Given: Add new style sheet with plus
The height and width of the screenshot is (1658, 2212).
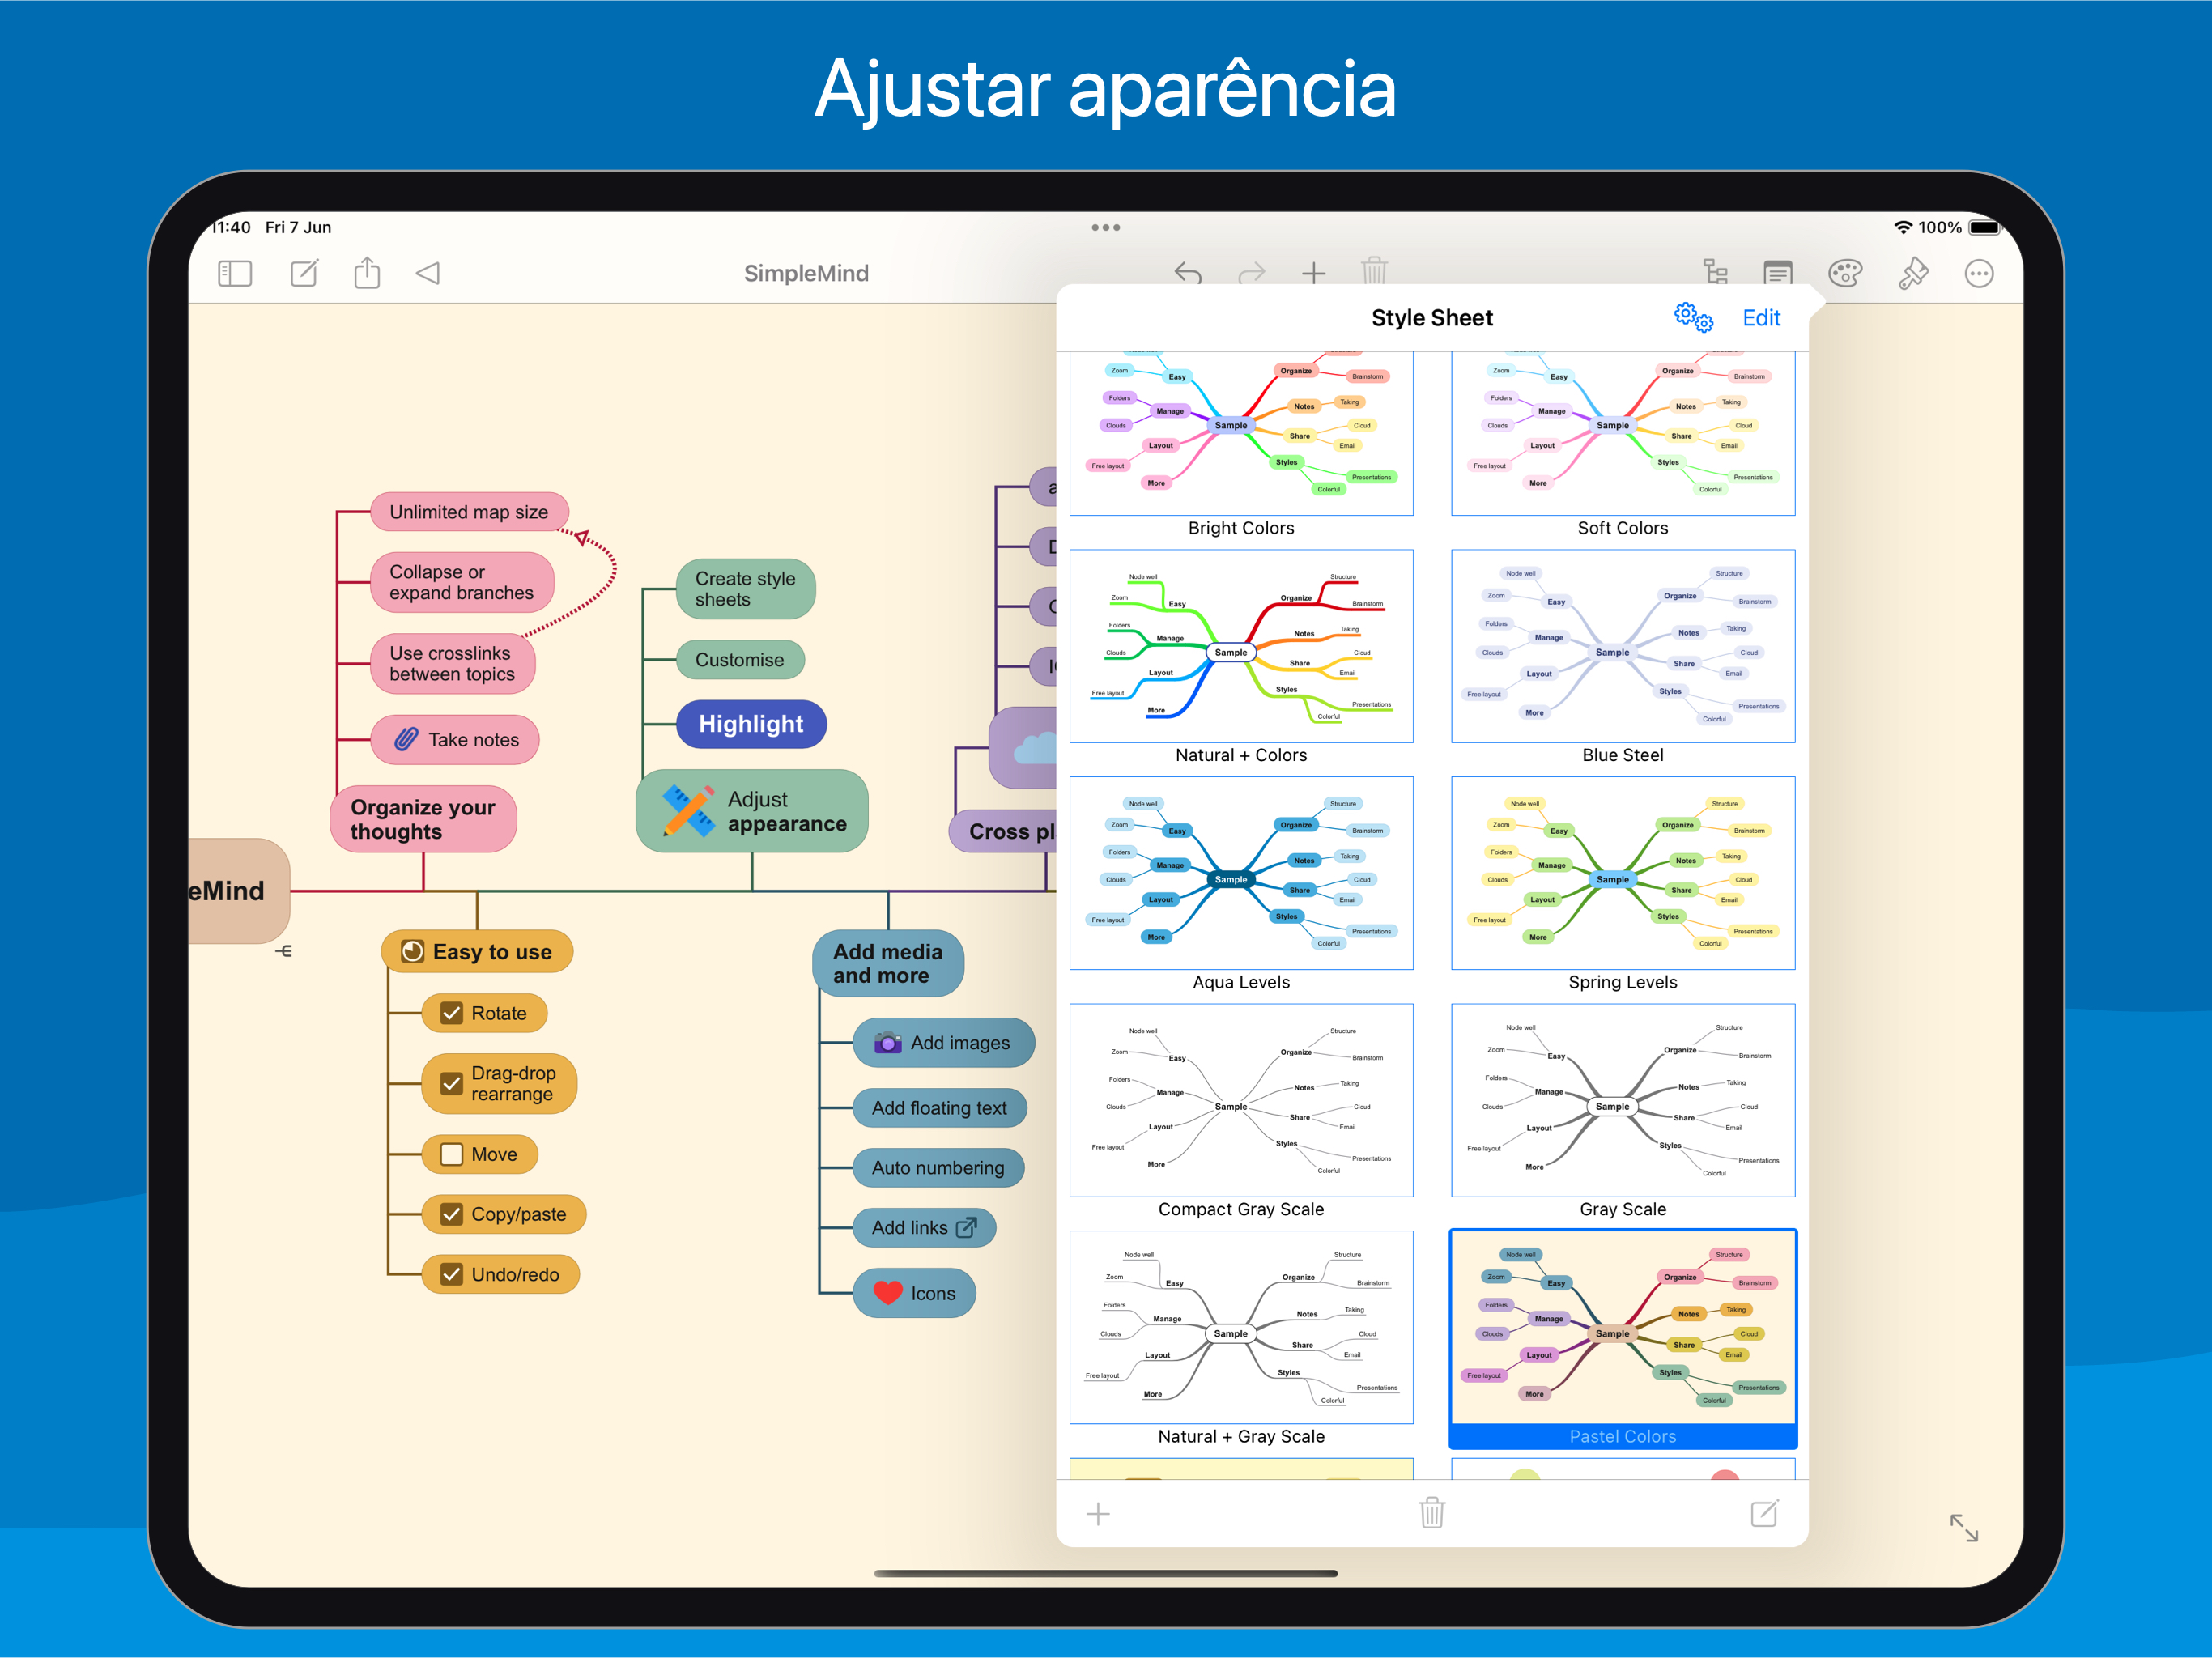Looking at the screenshot, I should coord(1098,1514).
